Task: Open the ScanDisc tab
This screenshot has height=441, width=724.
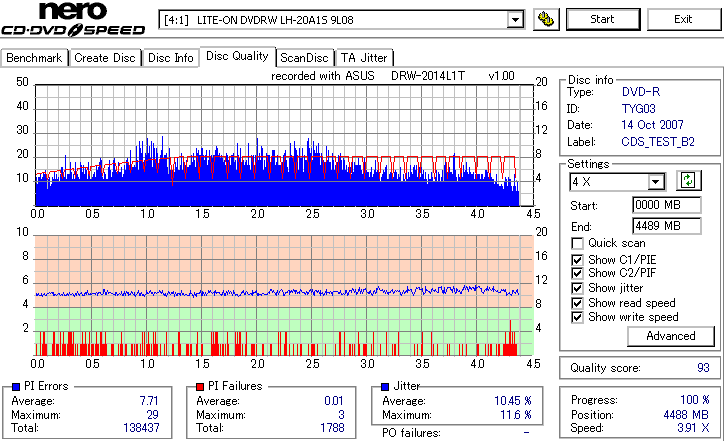Action: [304, 58]
